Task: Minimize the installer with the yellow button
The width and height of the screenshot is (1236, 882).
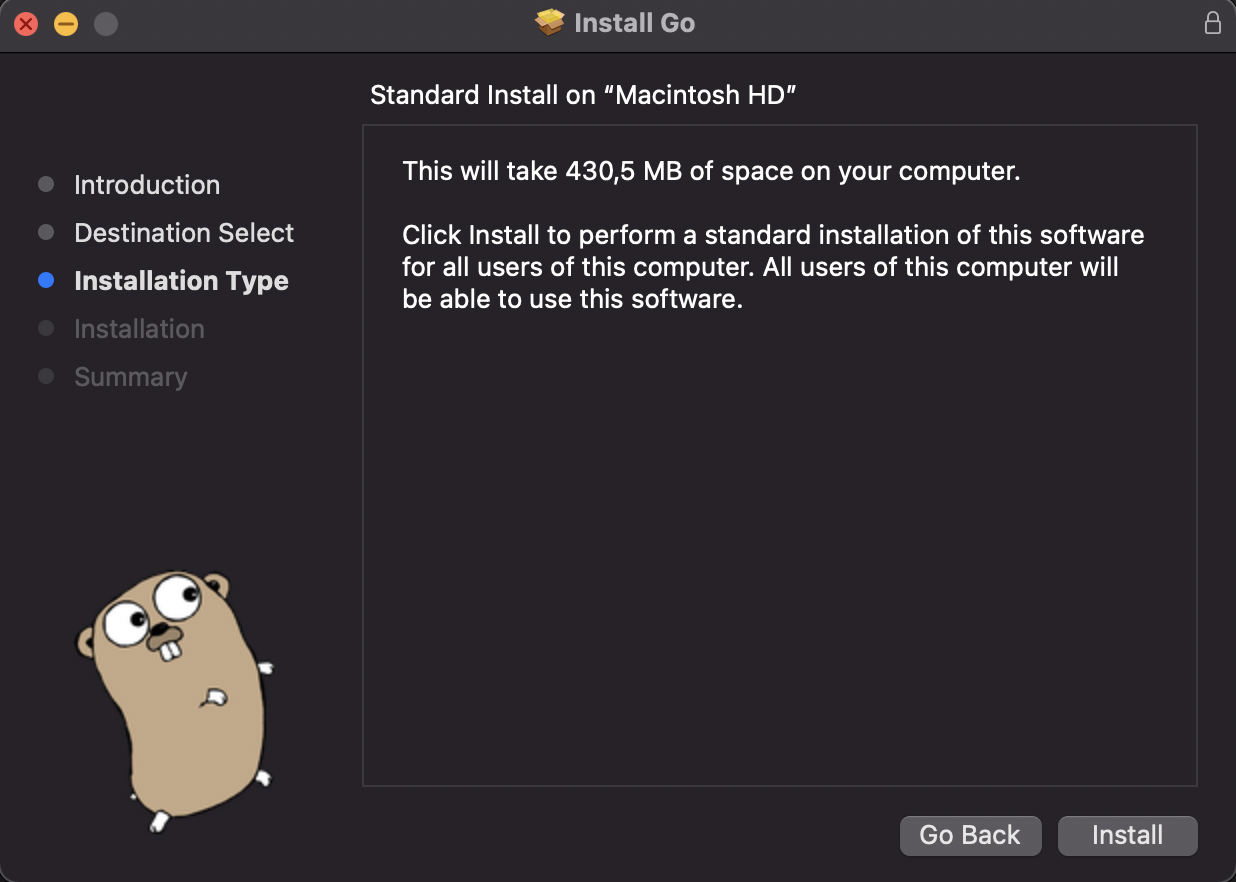Action: click(66, 24)
